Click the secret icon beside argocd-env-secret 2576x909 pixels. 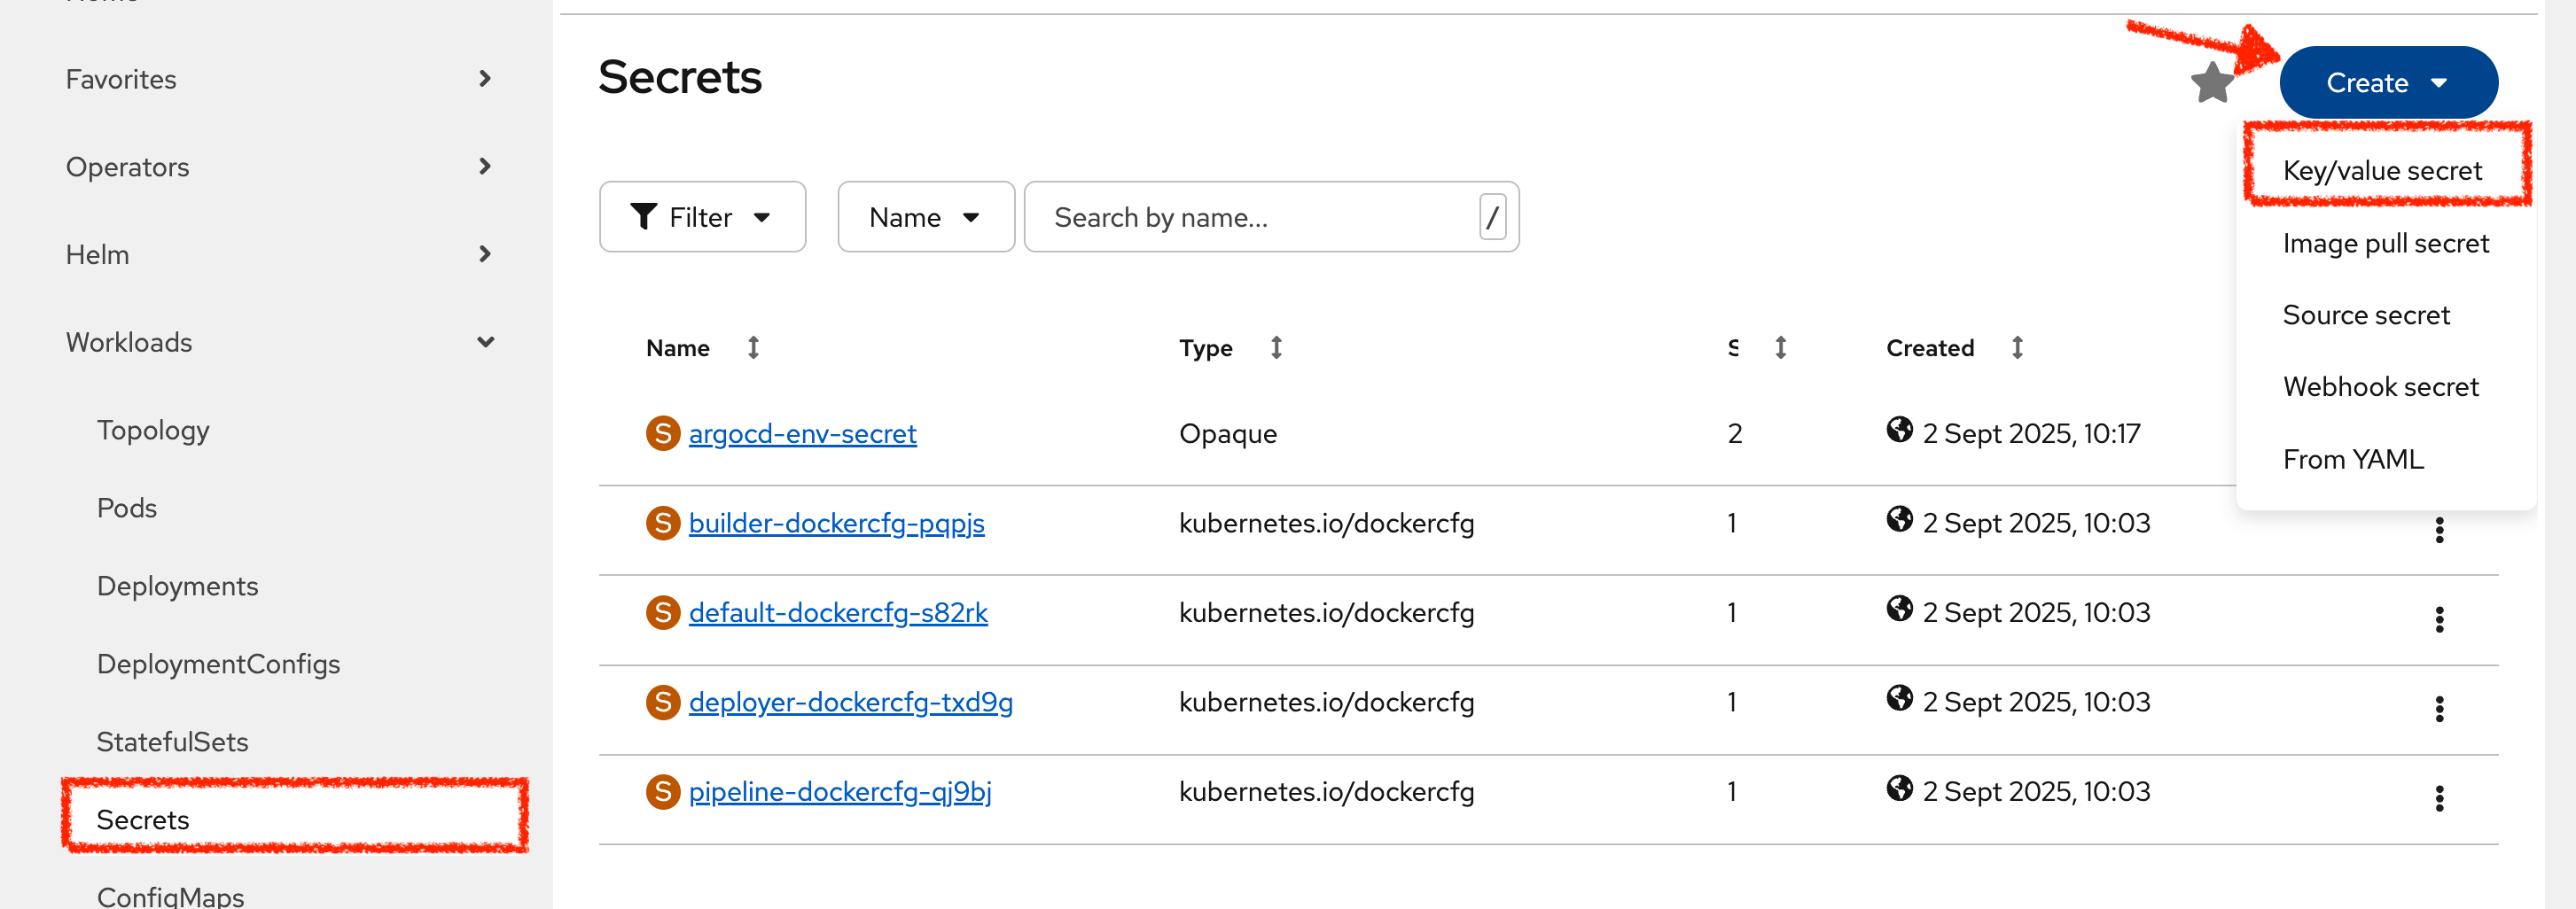(x=663, y=433)
